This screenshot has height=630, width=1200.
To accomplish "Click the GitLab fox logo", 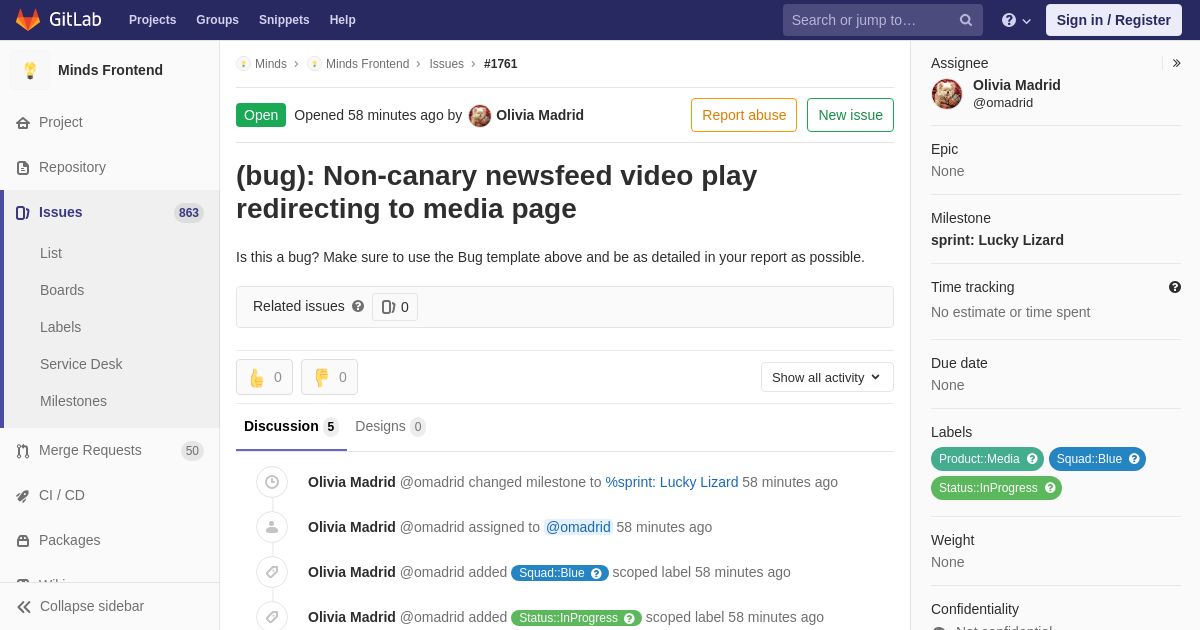I will pyautogui.click(x=28, y=20).
